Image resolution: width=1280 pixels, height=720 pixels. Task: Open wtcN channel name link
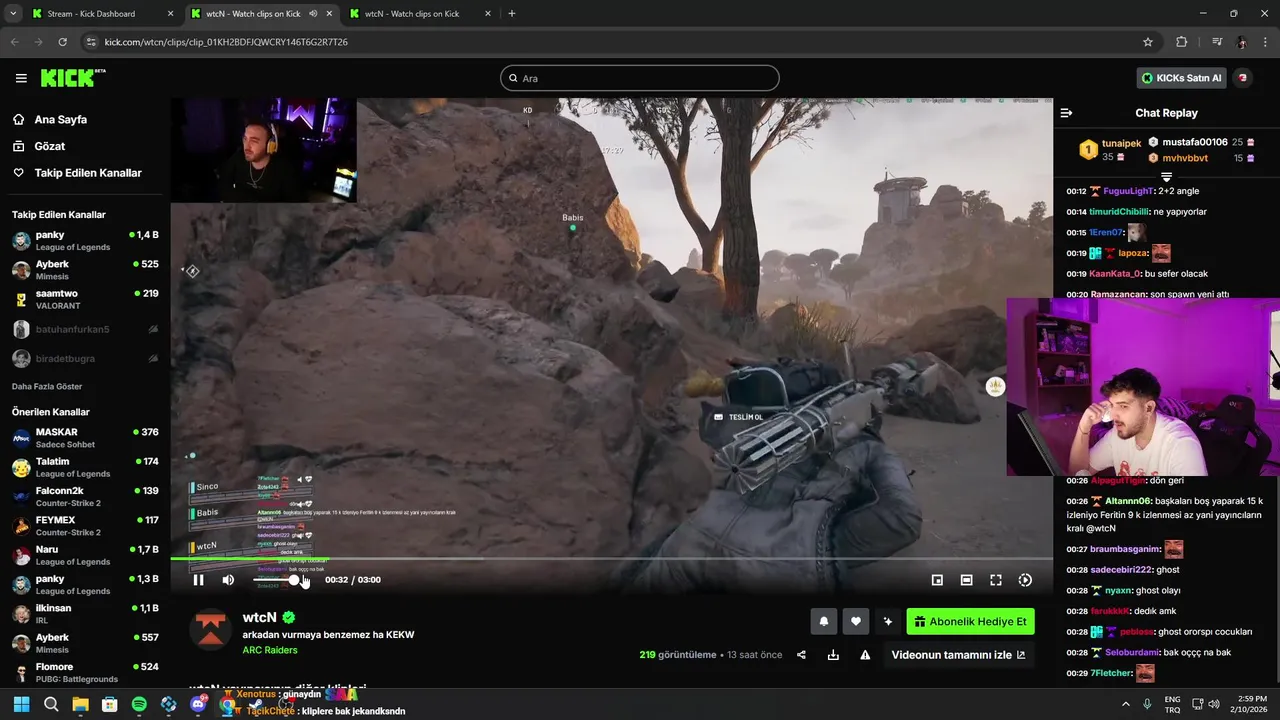[259, 617]
